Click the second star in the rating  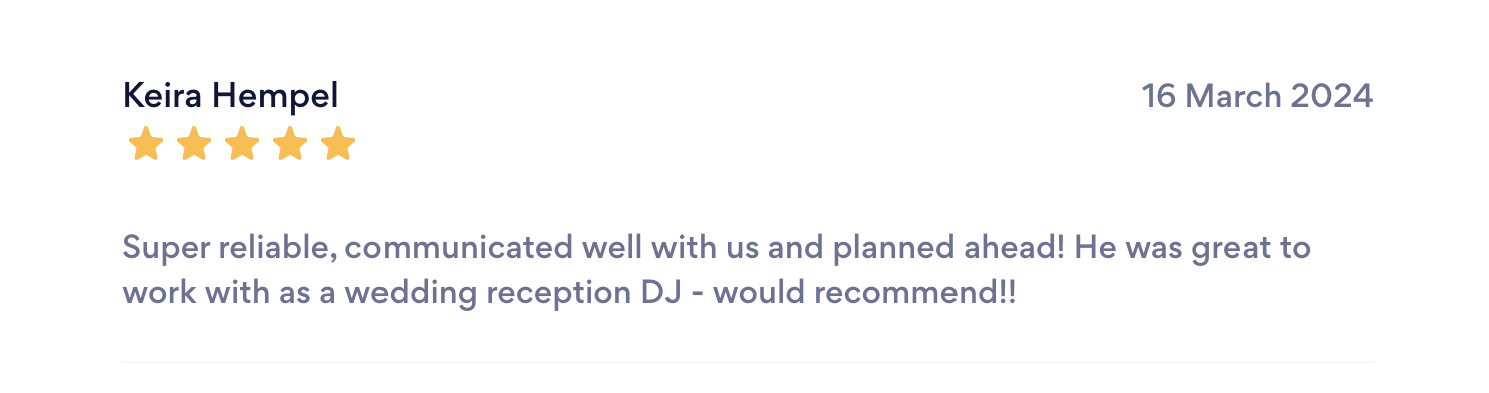pyautogui.click(x=194, y=144)
